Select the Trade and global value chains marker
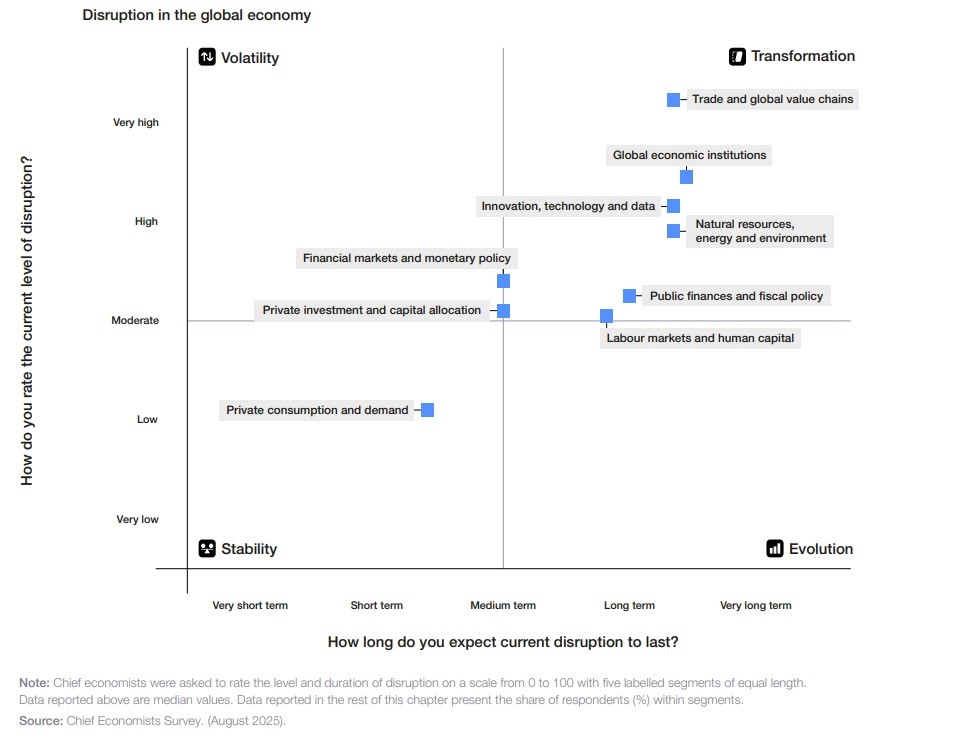Image resolution: width=968 pixels, height=740 pixels. coord(673,100)
